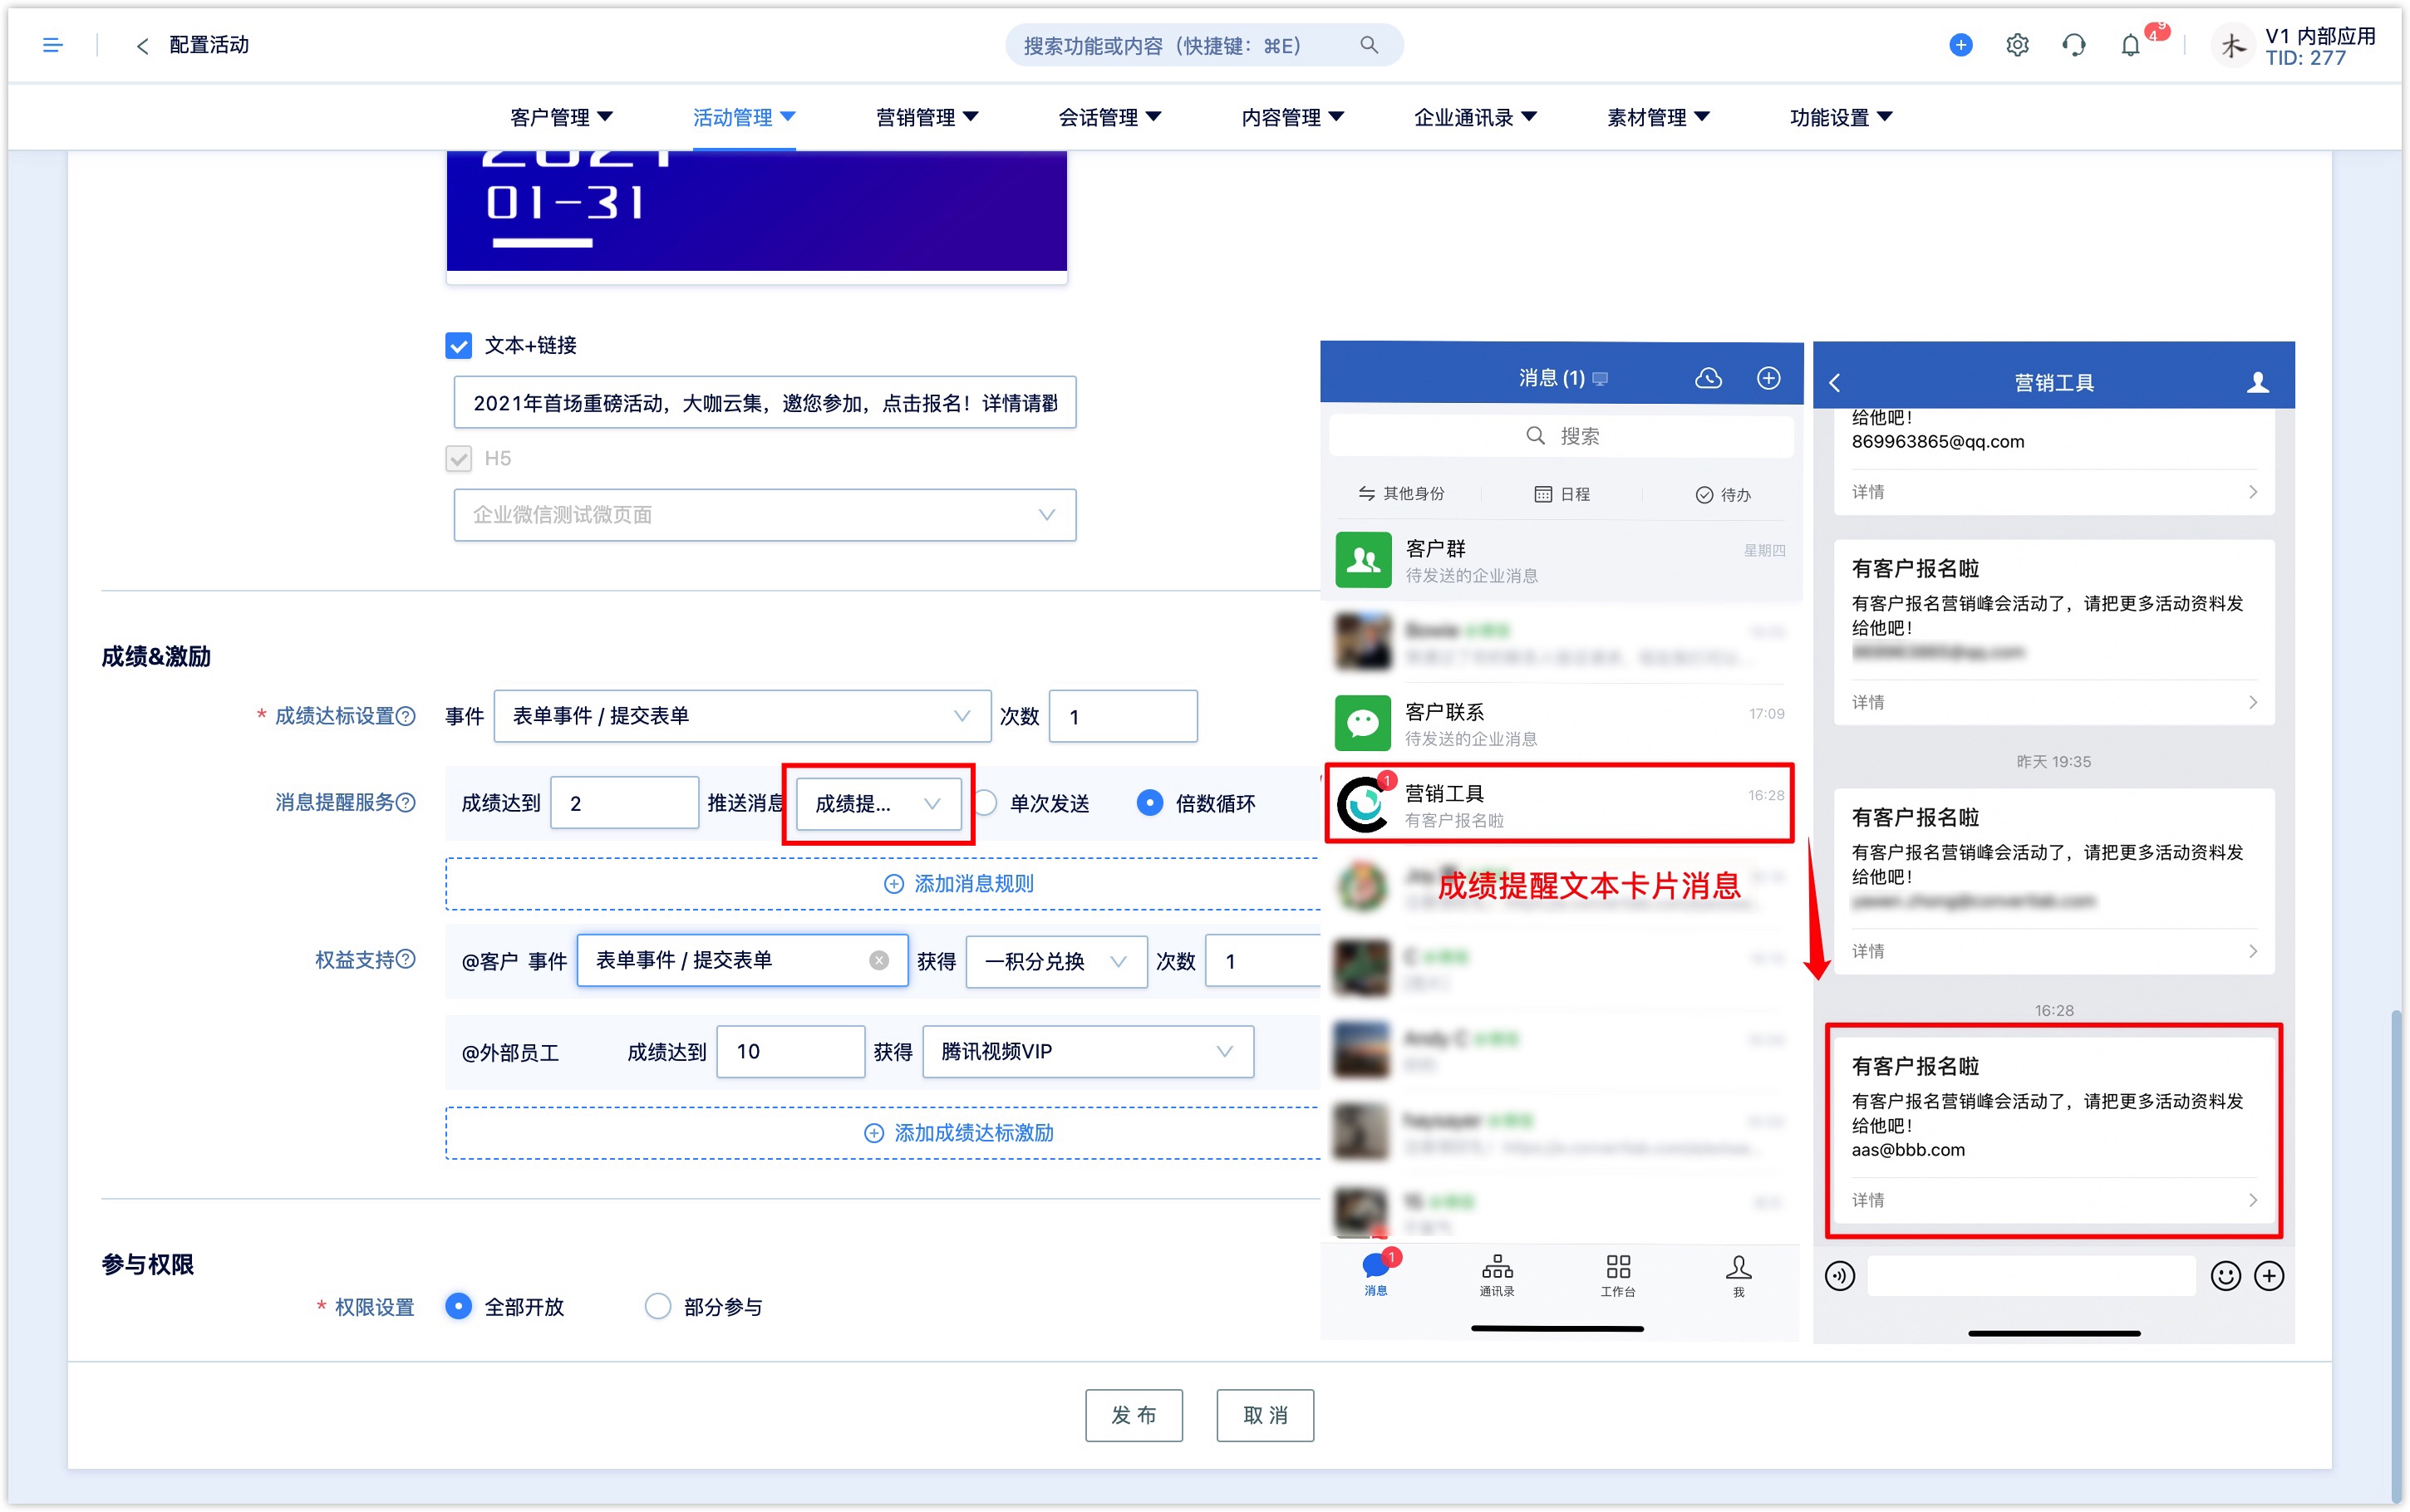The image size is (2410, 1512).
Task: Open the notifications bell
Action: pyautogui.click(x=2130, y=46)
